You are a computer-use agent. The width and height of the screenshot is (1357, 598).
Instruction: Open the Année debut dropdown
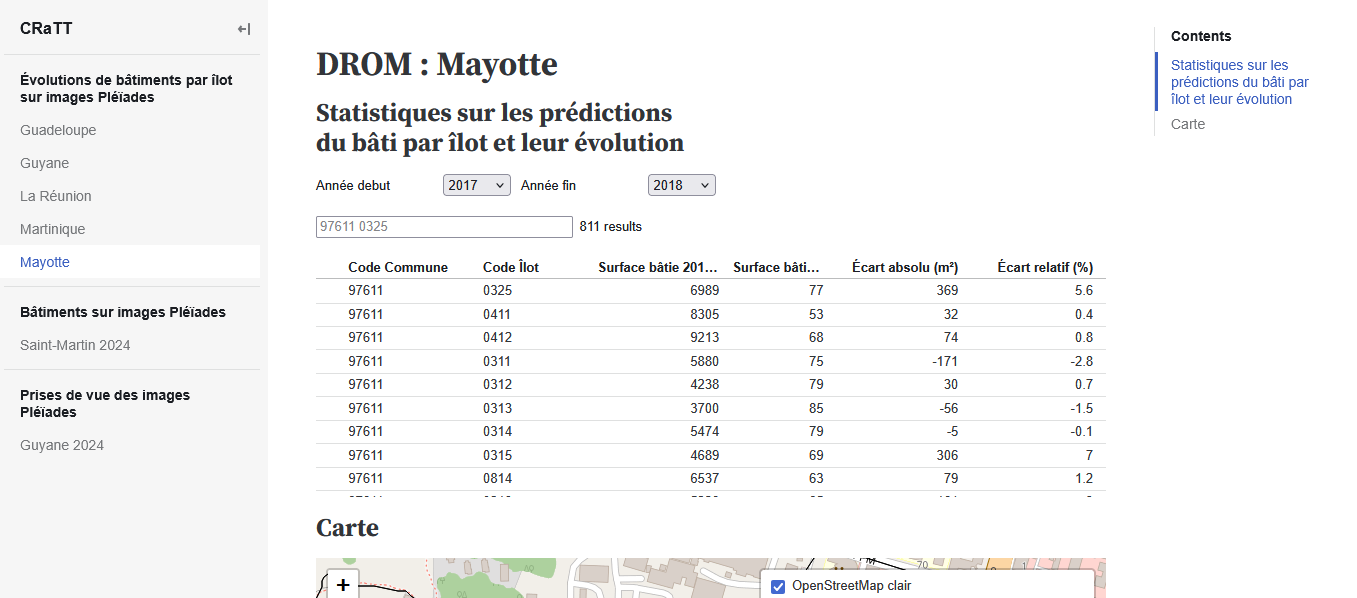tap(476, 185)
